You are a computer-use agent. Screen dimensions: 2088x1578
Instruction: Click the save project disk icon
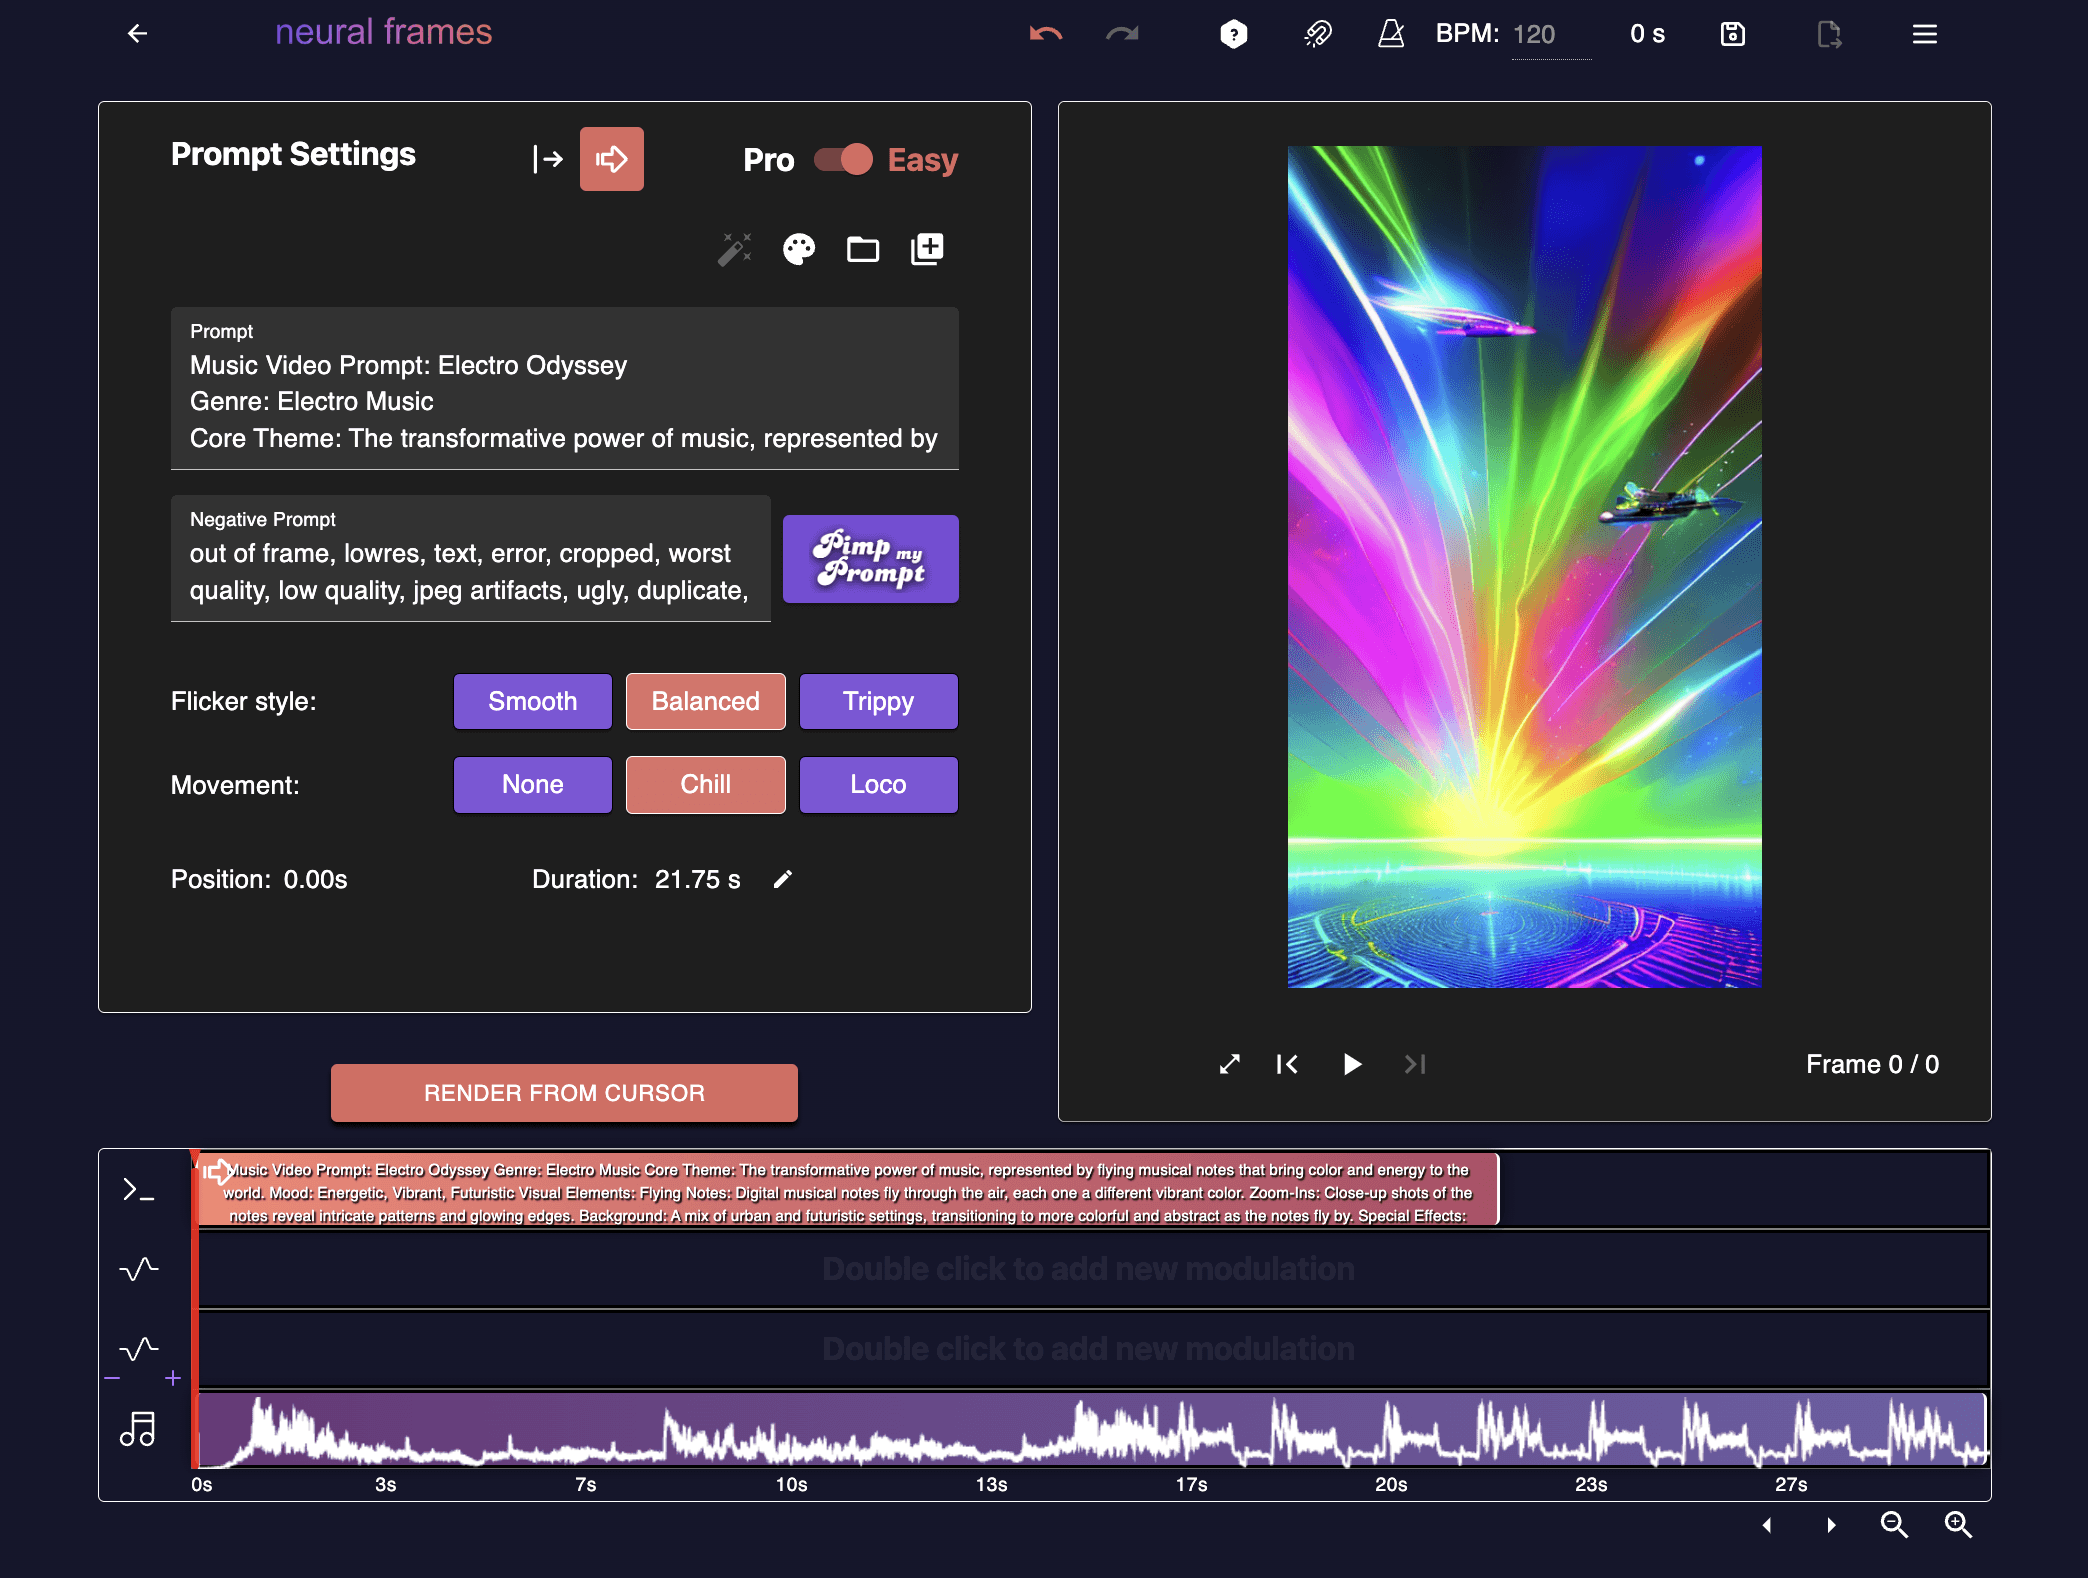[x=1733, y=35]
